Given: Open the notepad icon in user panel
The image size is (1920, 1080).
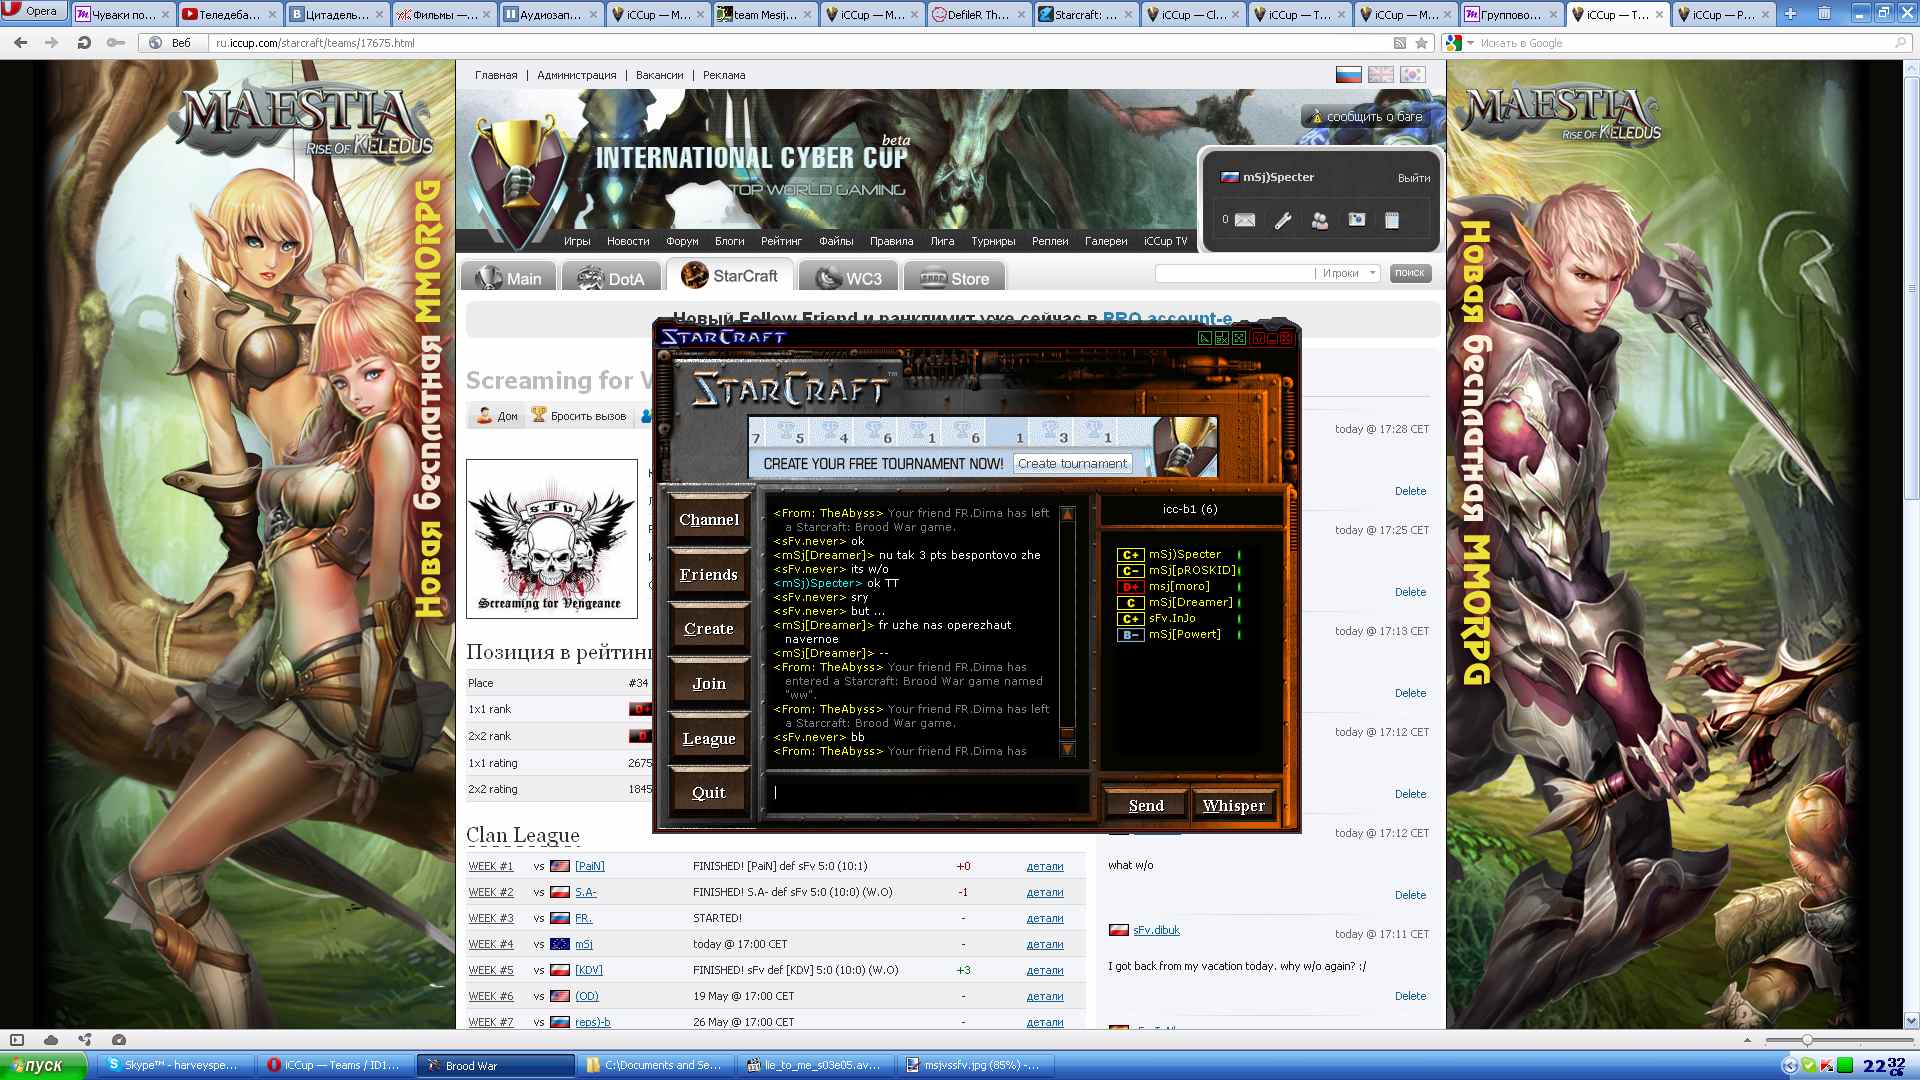Looking at the screenshot, I should coord(1392,220).
